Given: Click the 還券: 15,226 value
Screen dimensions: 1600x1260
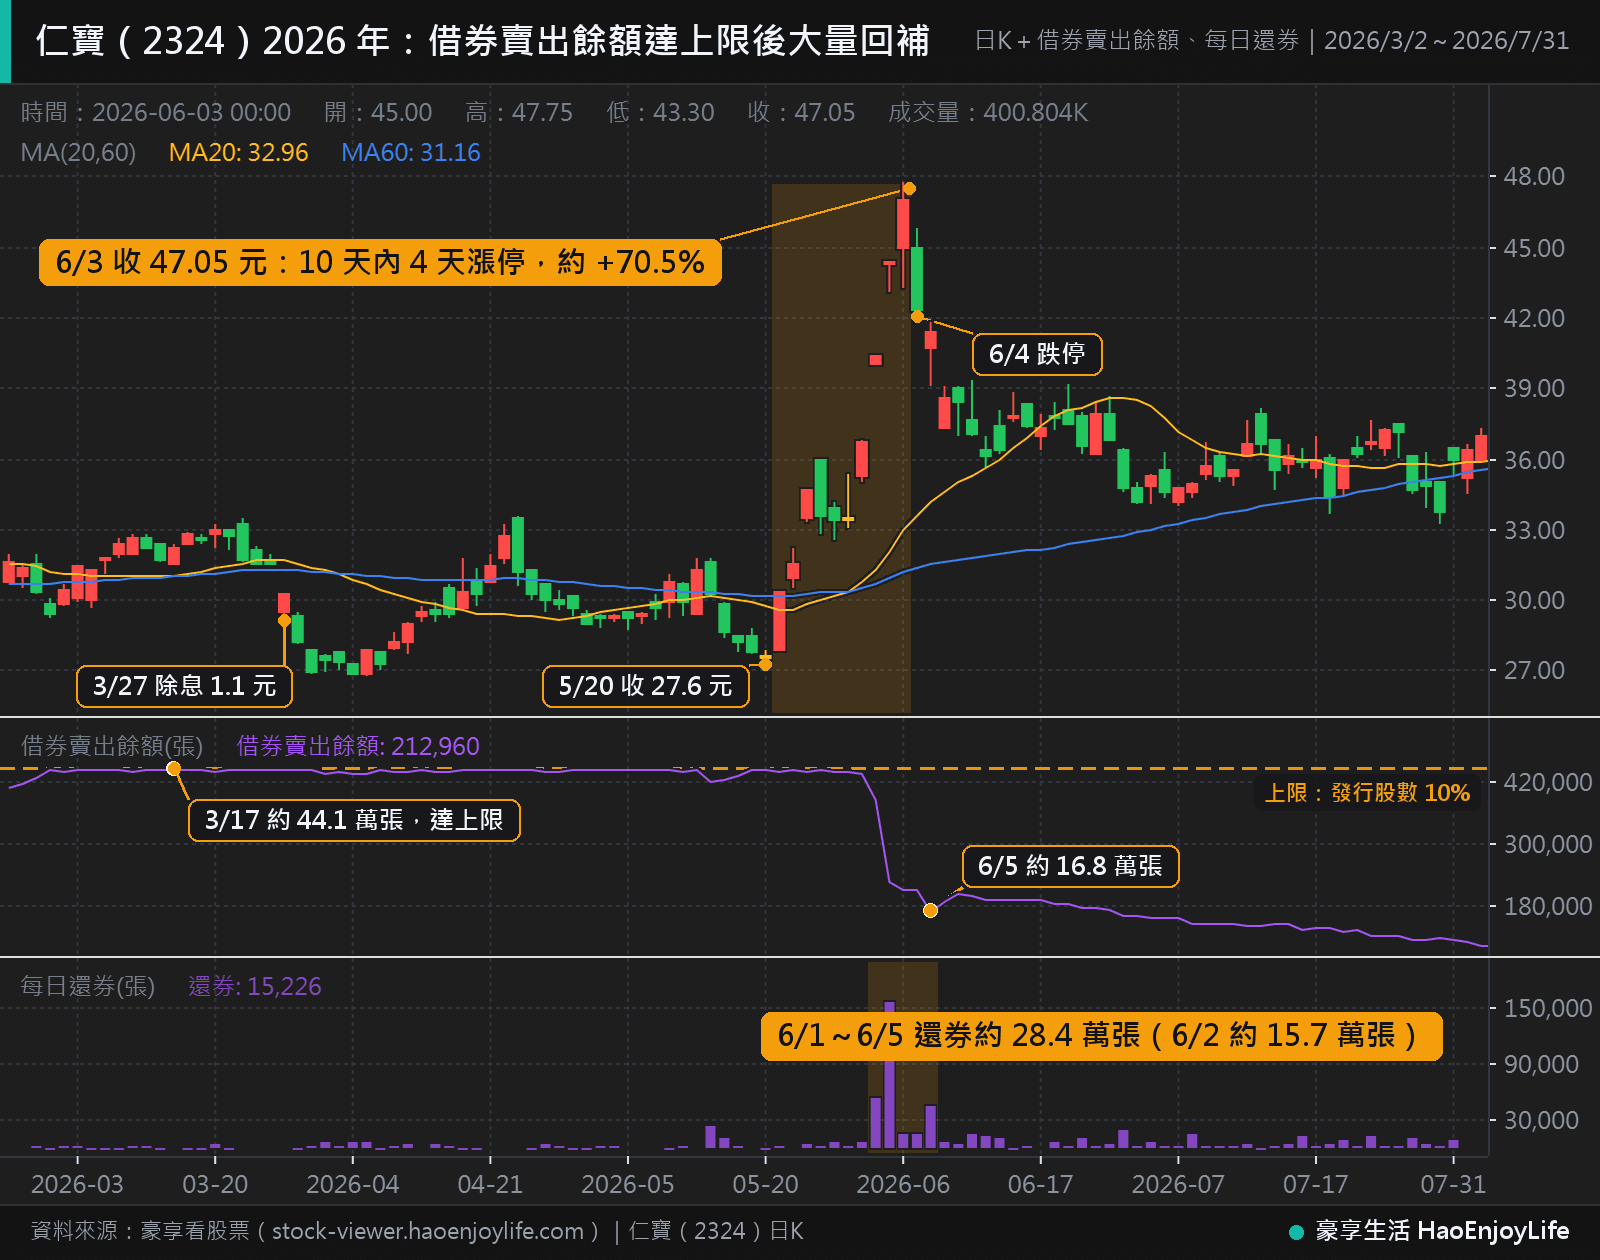Looking at the screenshot, I should pos(255,986).
